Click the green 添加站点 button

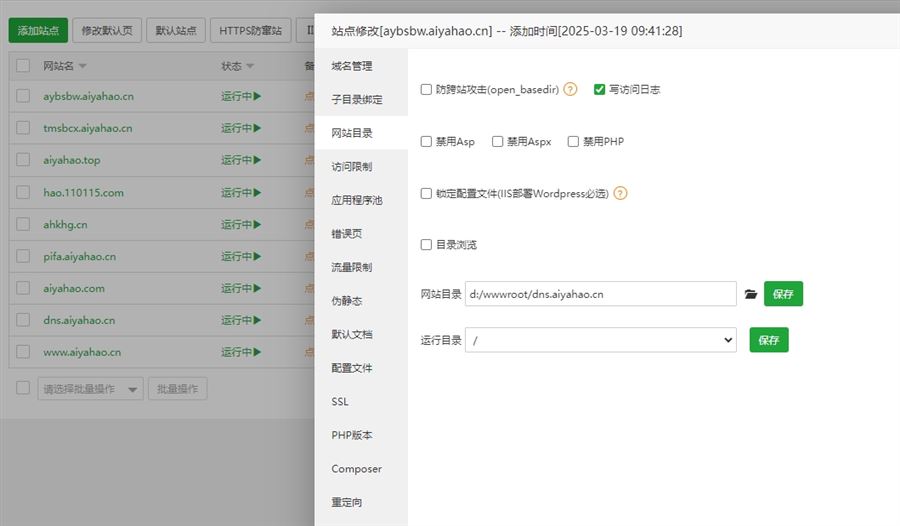(x=38, y=30)
